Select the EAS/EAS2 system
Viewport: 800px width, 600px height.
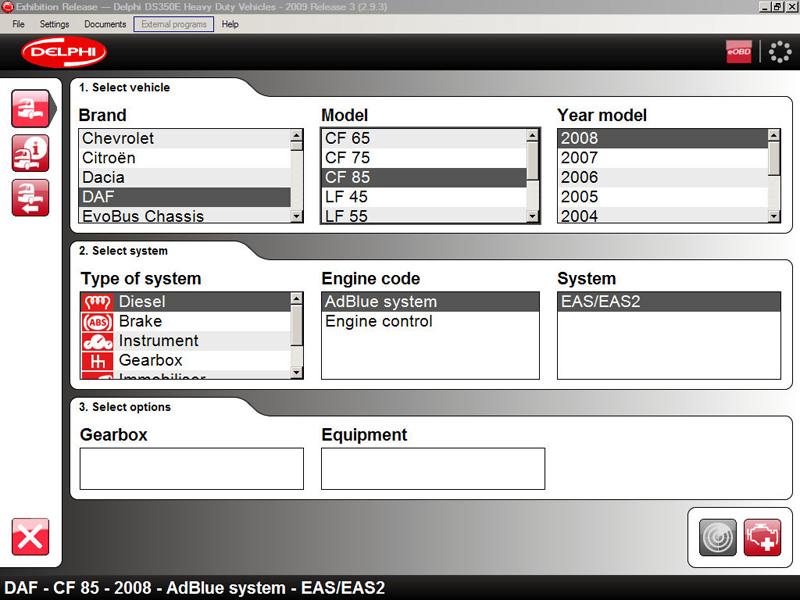[x=669, y=302]
